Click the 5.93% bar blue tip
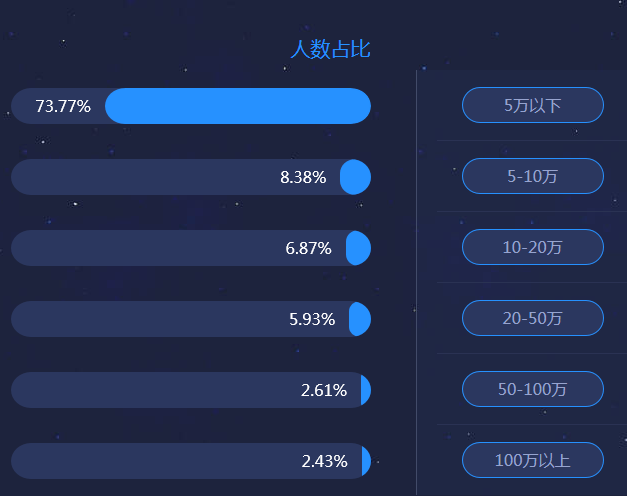 [x=360, y=319]
